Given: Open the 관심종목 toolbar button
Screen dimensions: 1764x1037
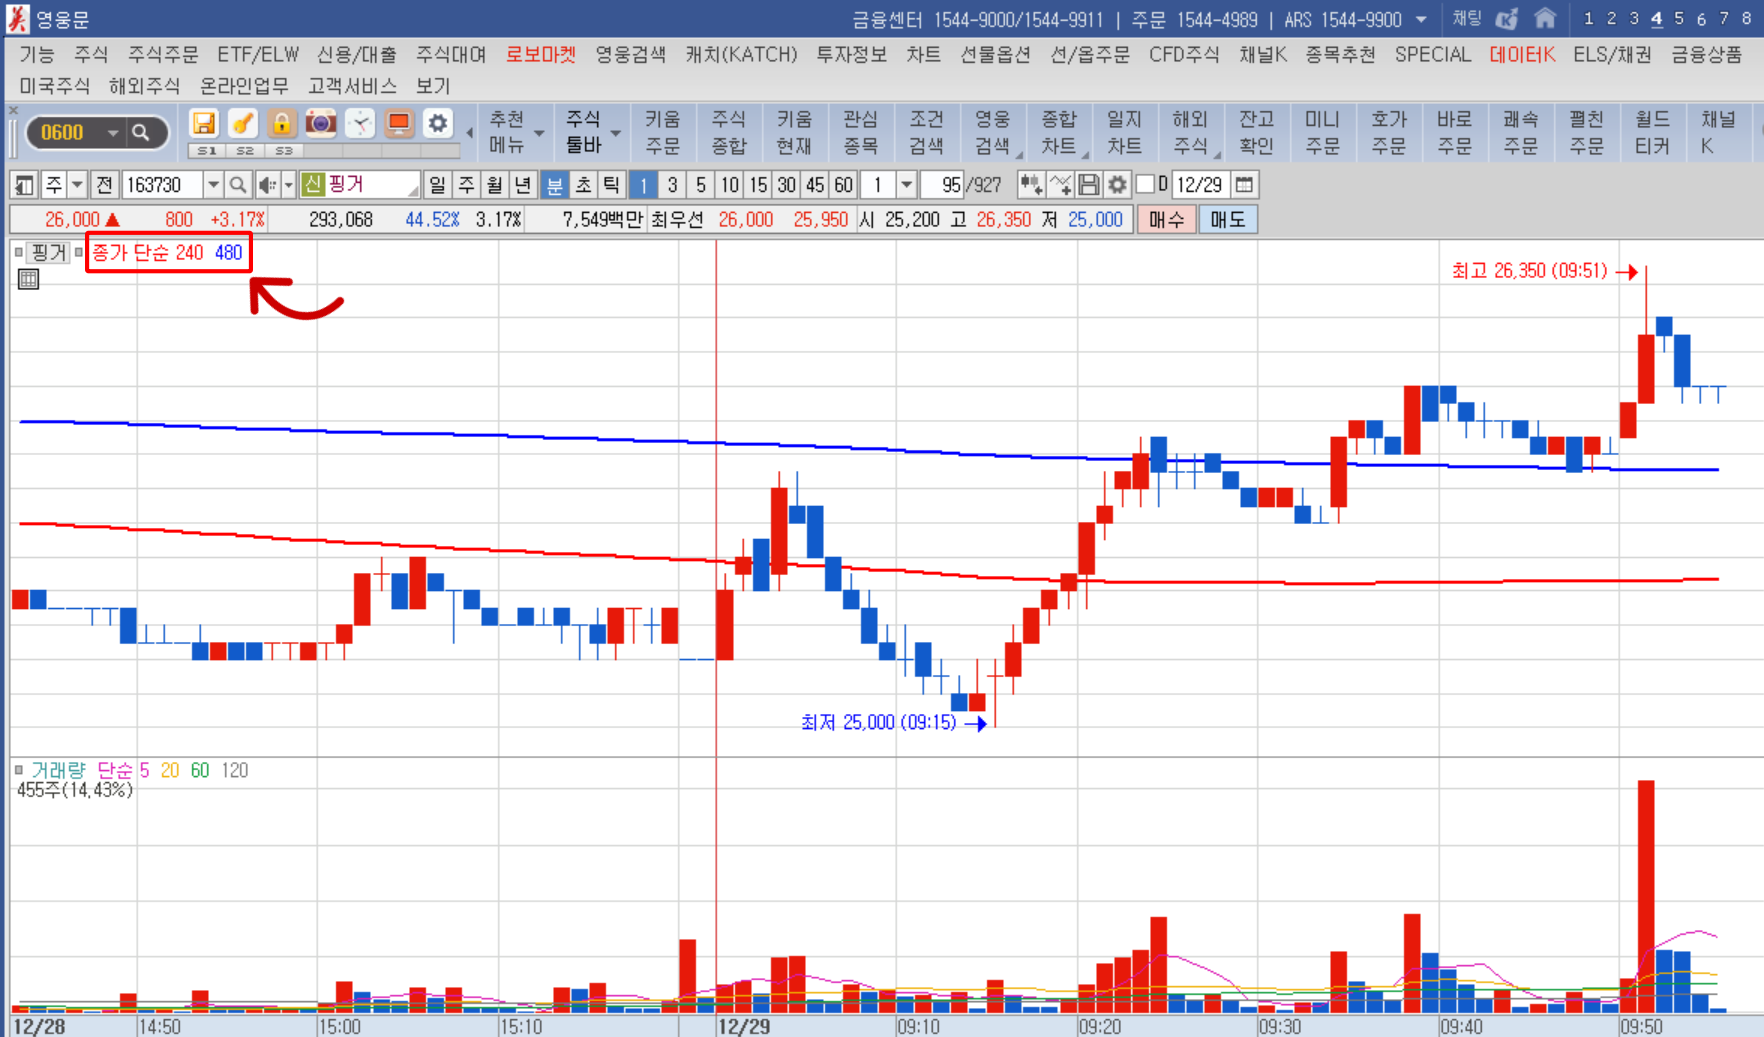Looking at the screenshot, I should [860, 132].
